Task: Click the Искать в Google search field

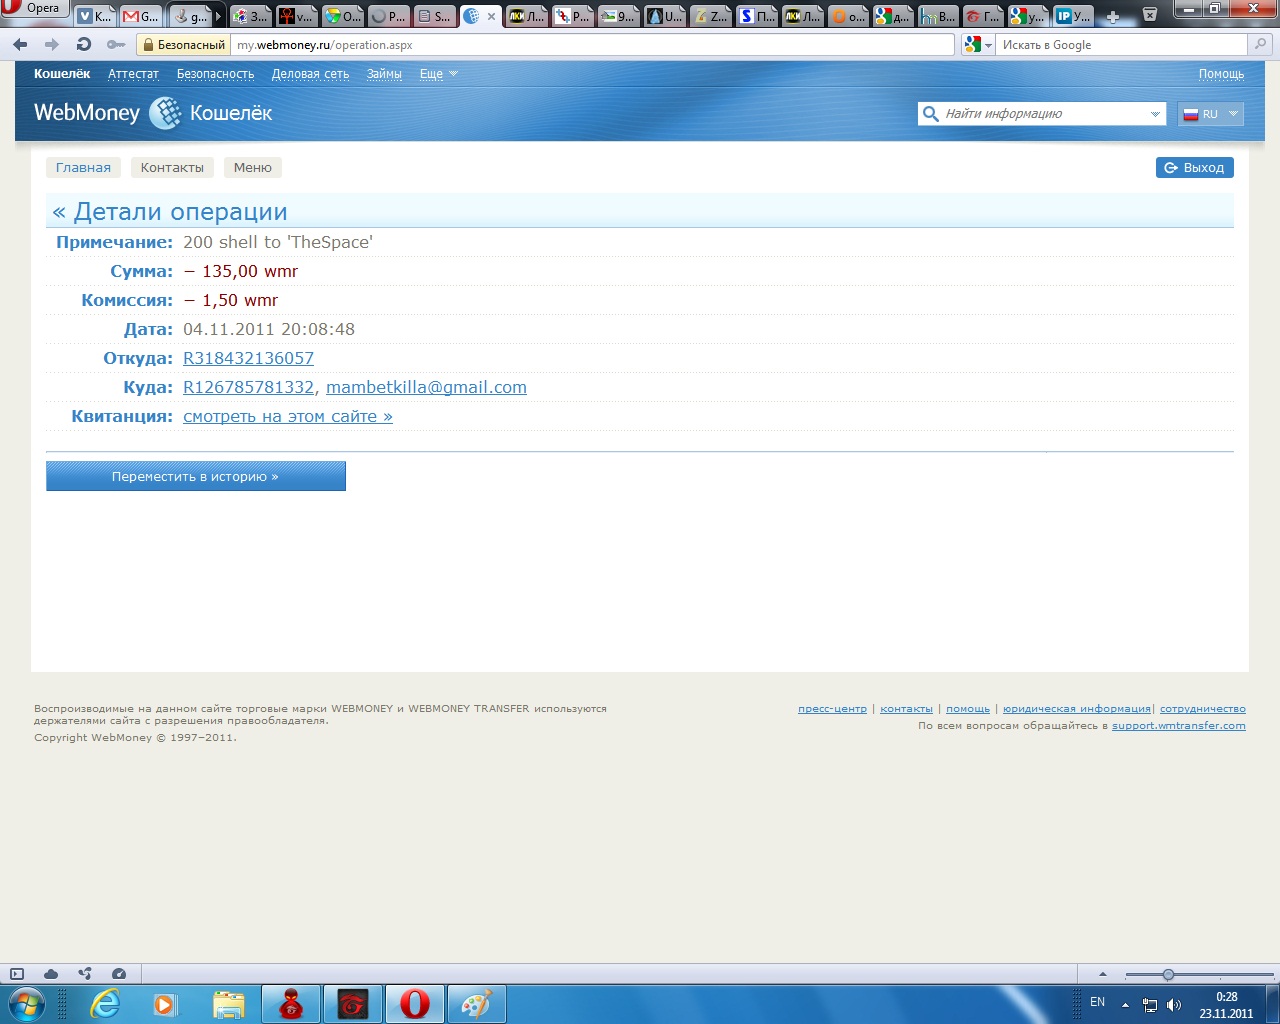Action: (1122, 45)
